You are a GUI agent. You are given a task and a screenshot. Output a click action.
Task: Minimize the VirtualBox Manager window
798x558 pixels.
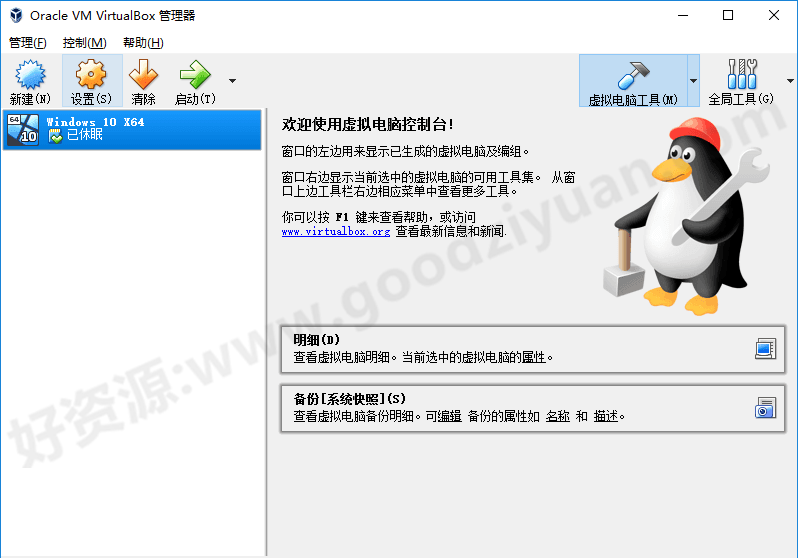pyautogui.click(x=683, y=15)
